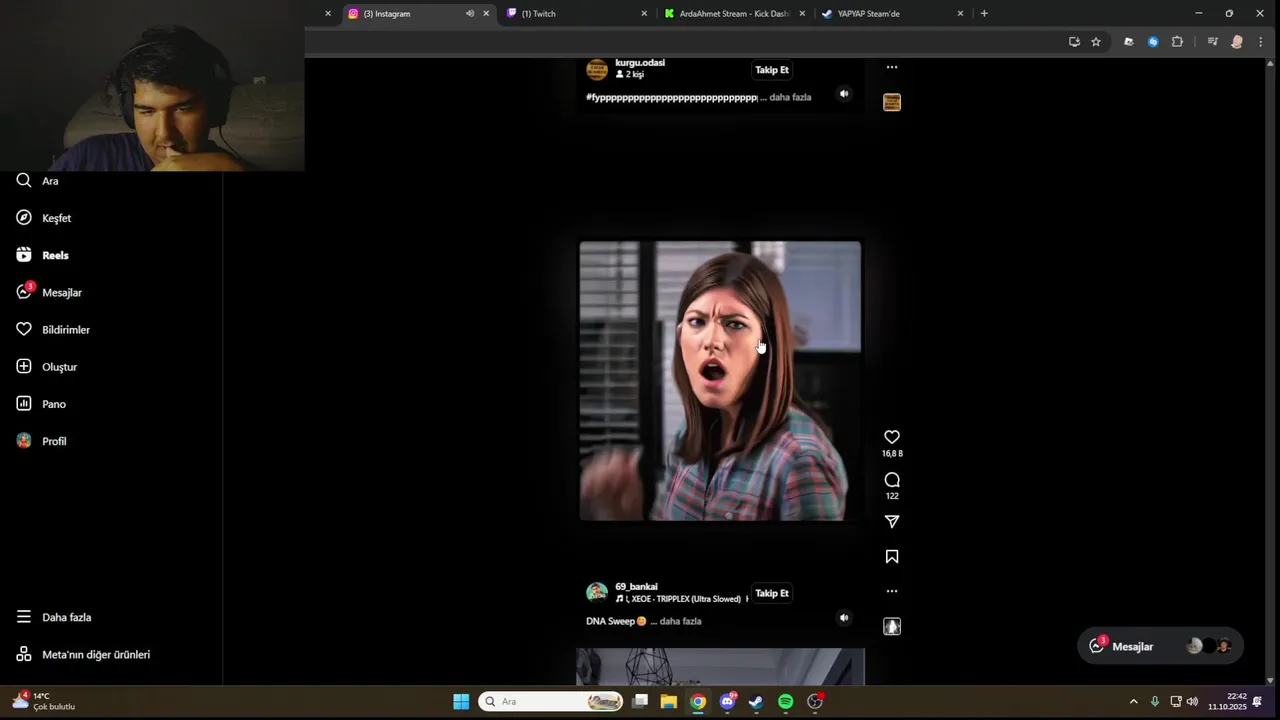Open Task View from the taskbar
Screen dimensions: 1280x720
[640, 702]
